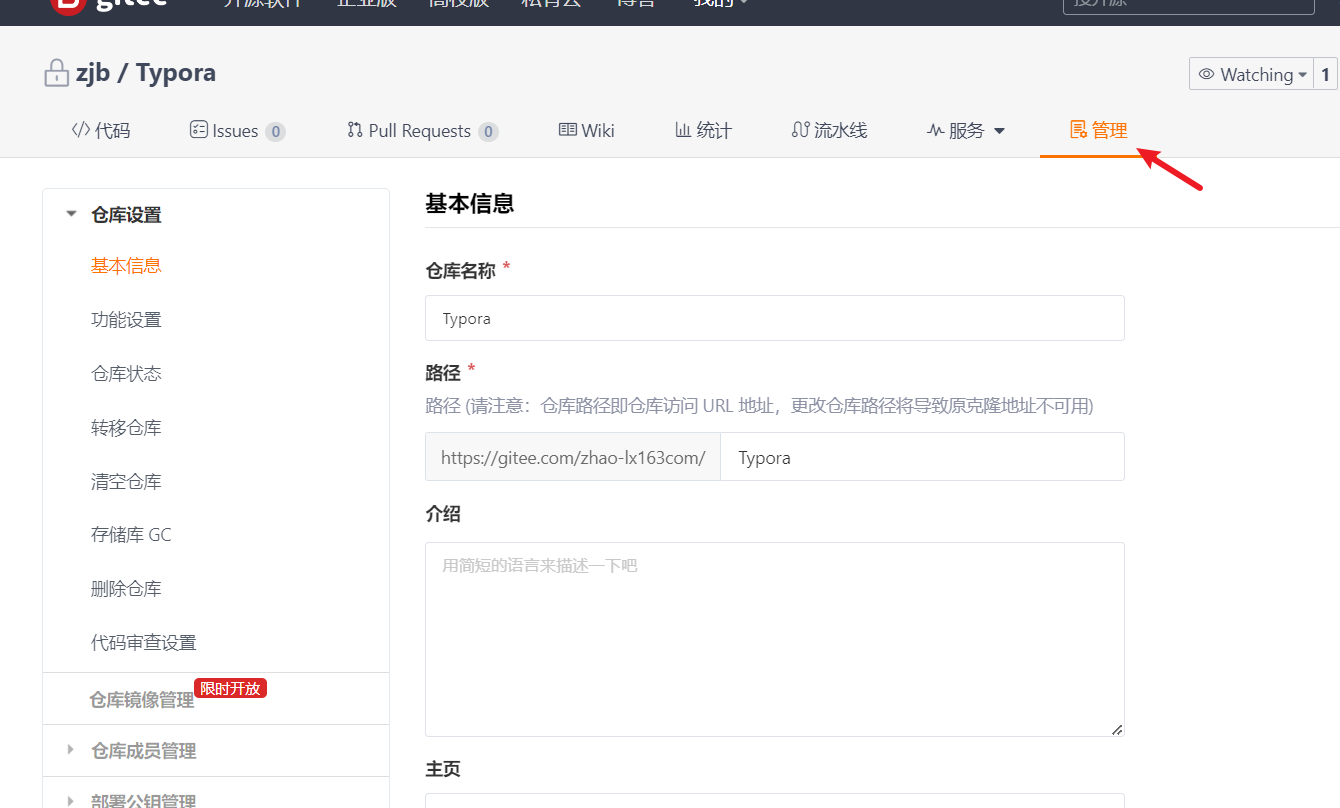Expand the 部署公钥管理 section
The height and width of the screenshot is (808, 1340).
[69, 800]
